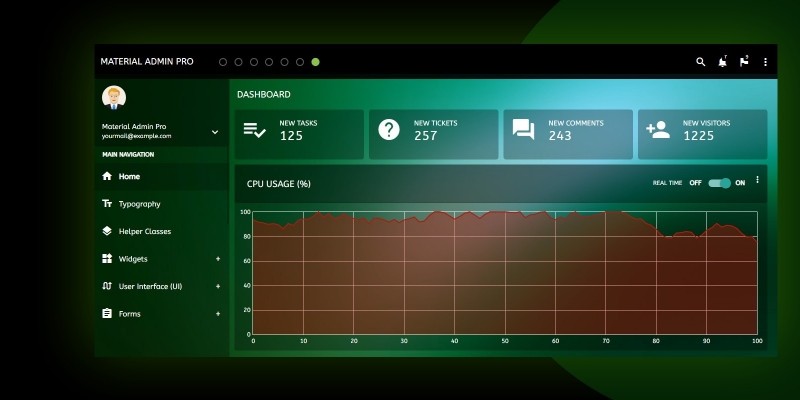800x400 pixels.
Task: Click the user avatar picture
Action: click(114, 97)
